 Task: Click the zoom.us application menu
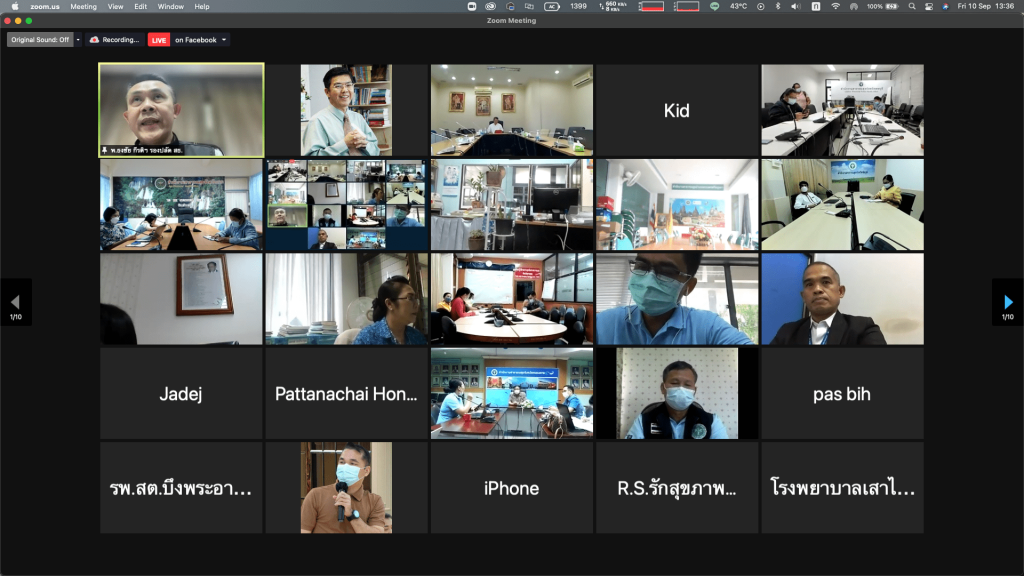(44, 6)
